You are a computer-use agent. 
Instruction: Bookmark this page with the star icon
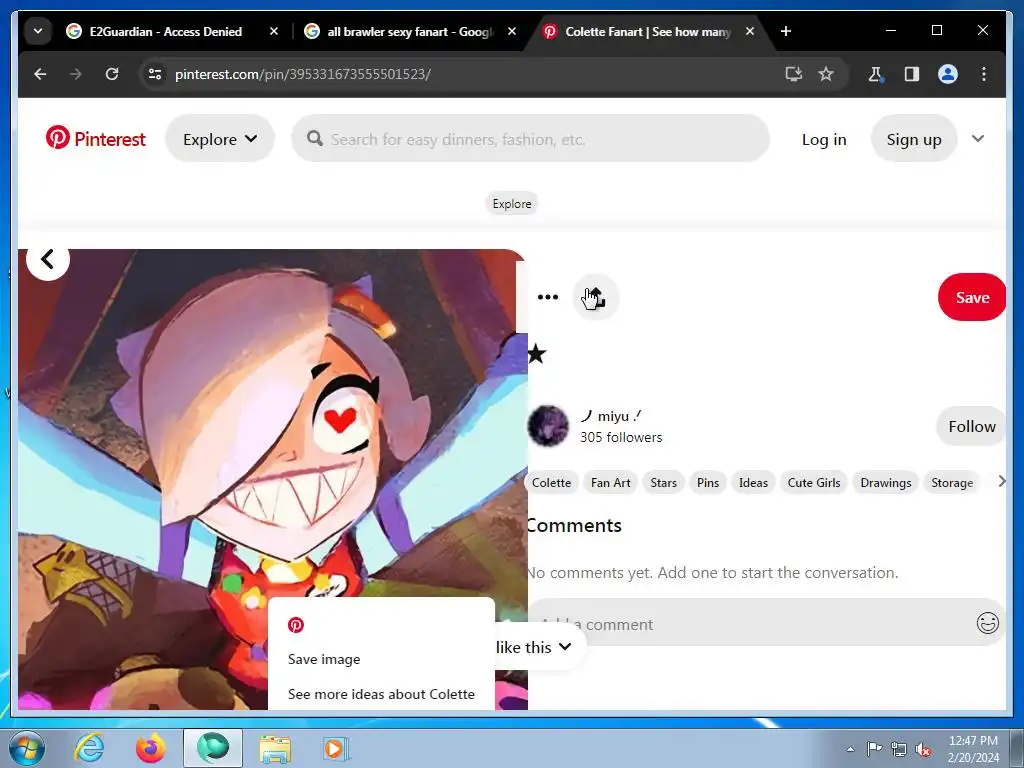pos(826,74)
